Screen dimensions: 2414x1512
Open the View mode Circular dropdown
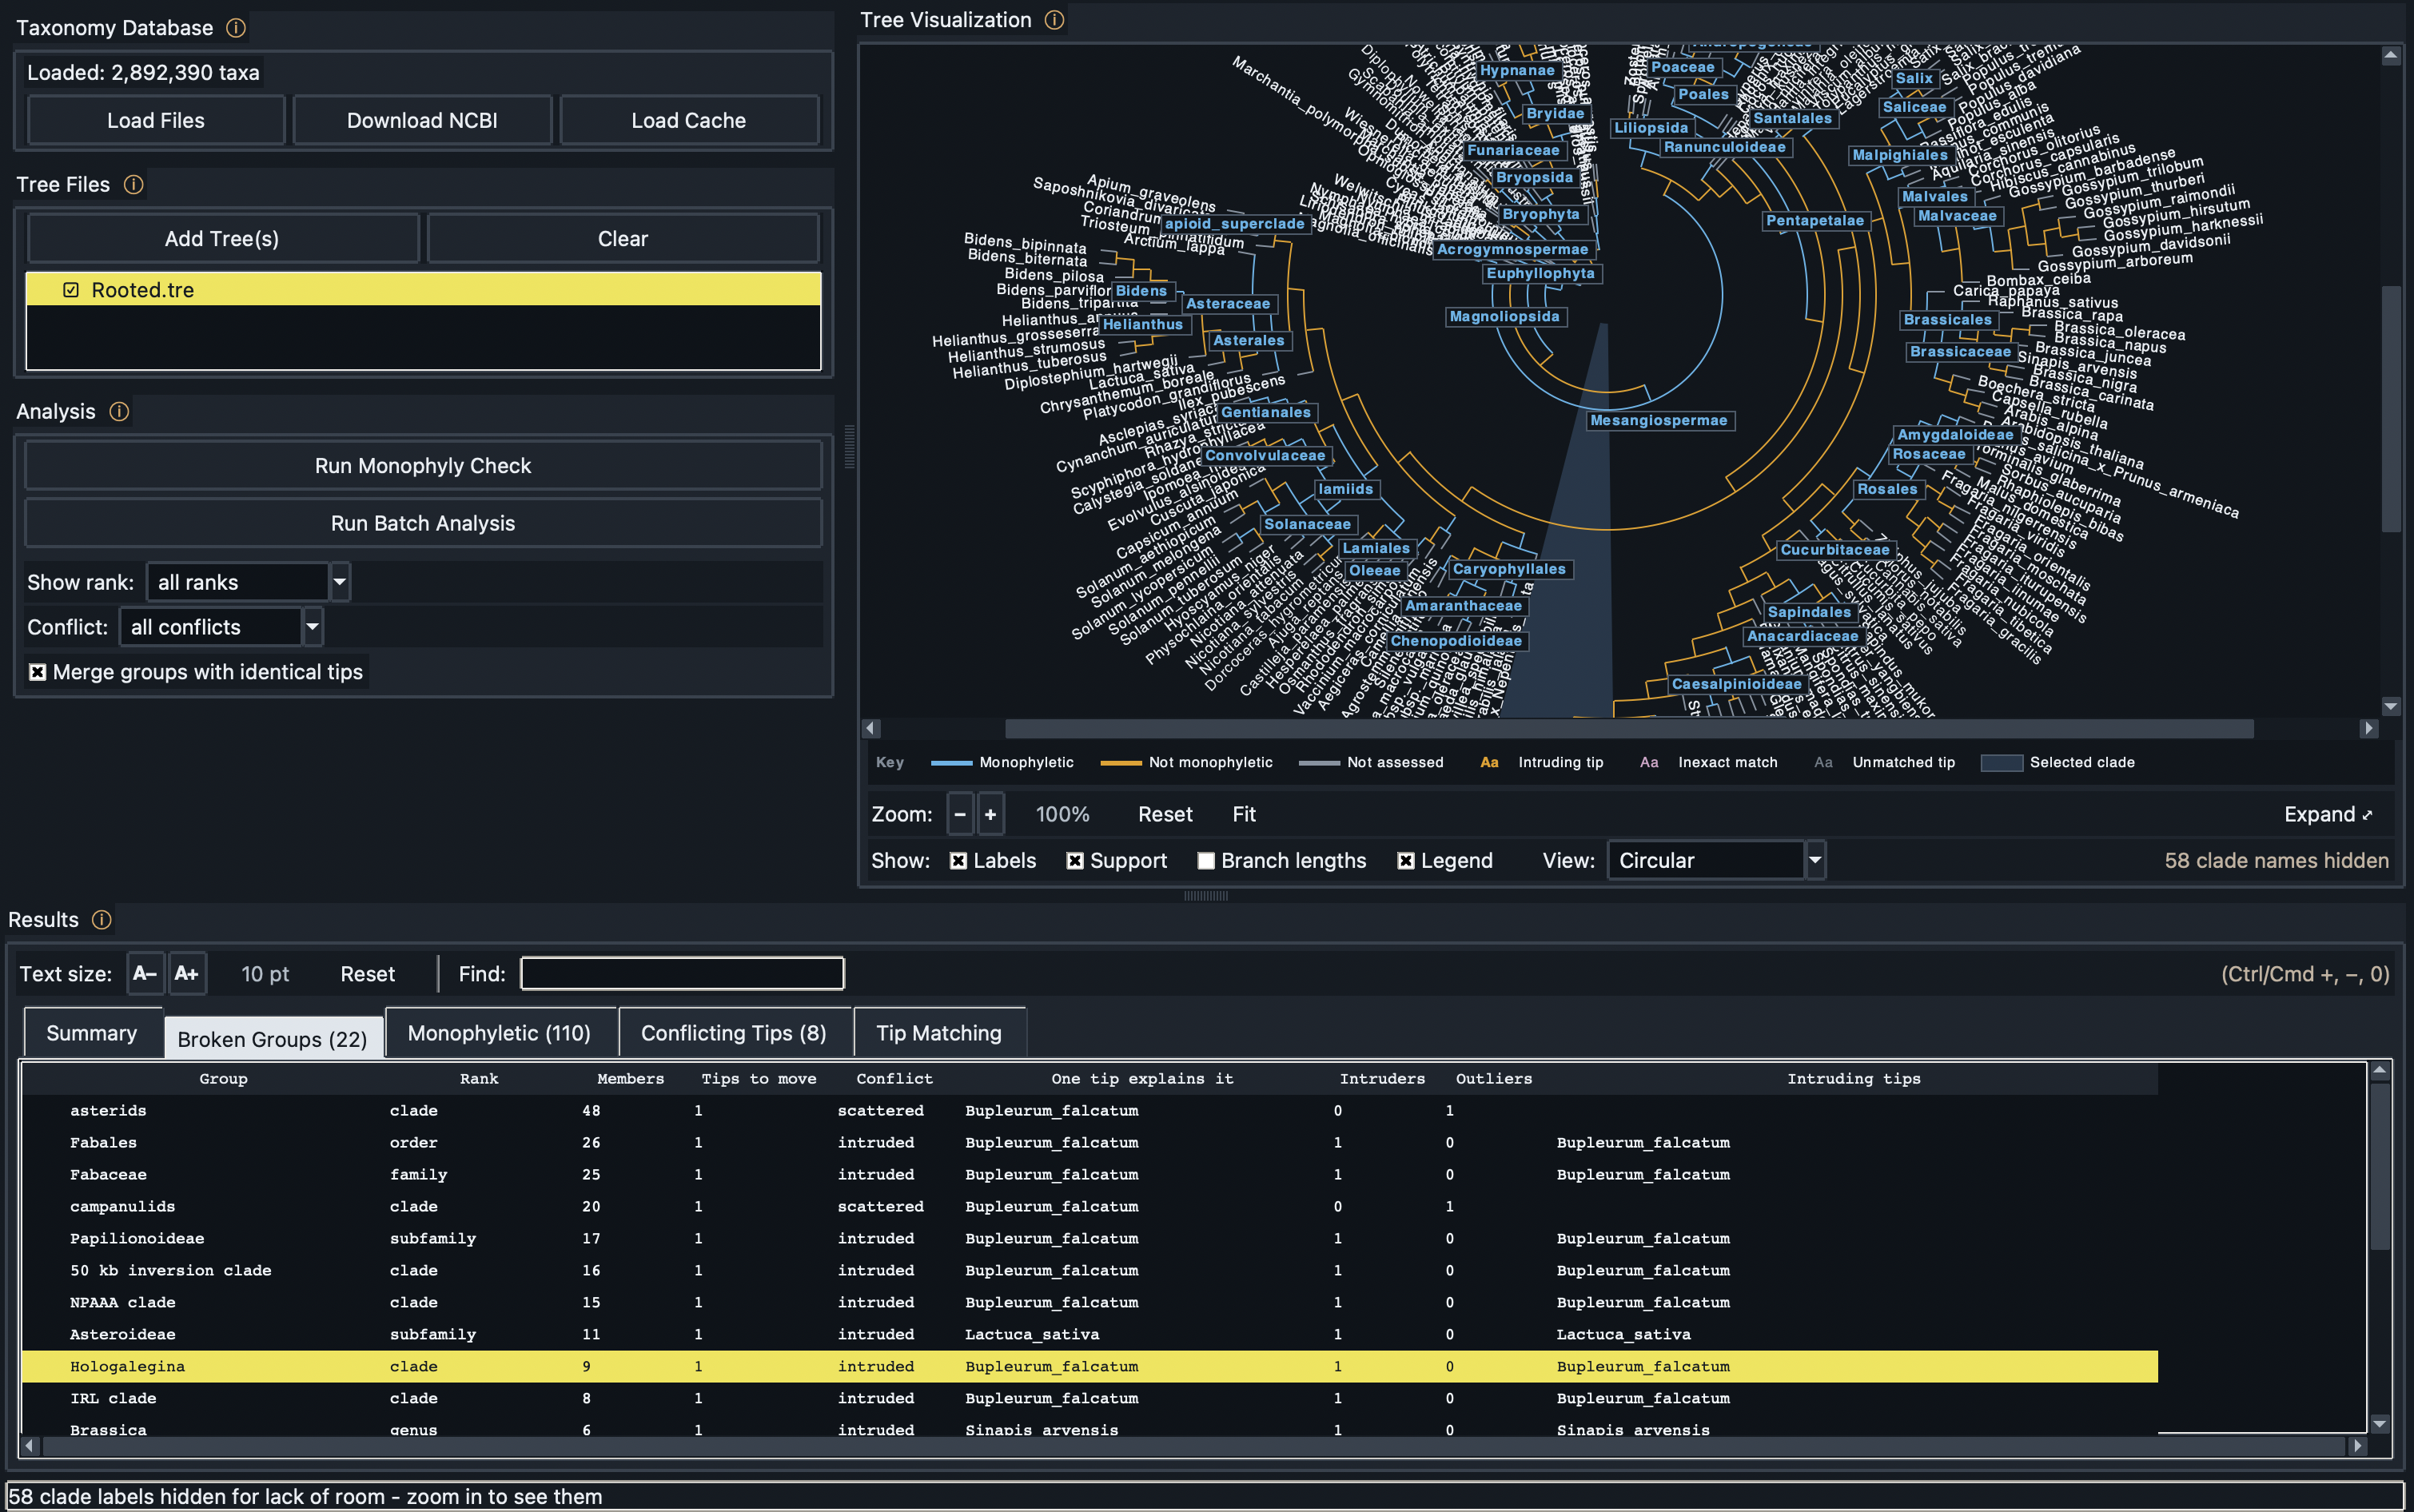tap(1815, 860)
